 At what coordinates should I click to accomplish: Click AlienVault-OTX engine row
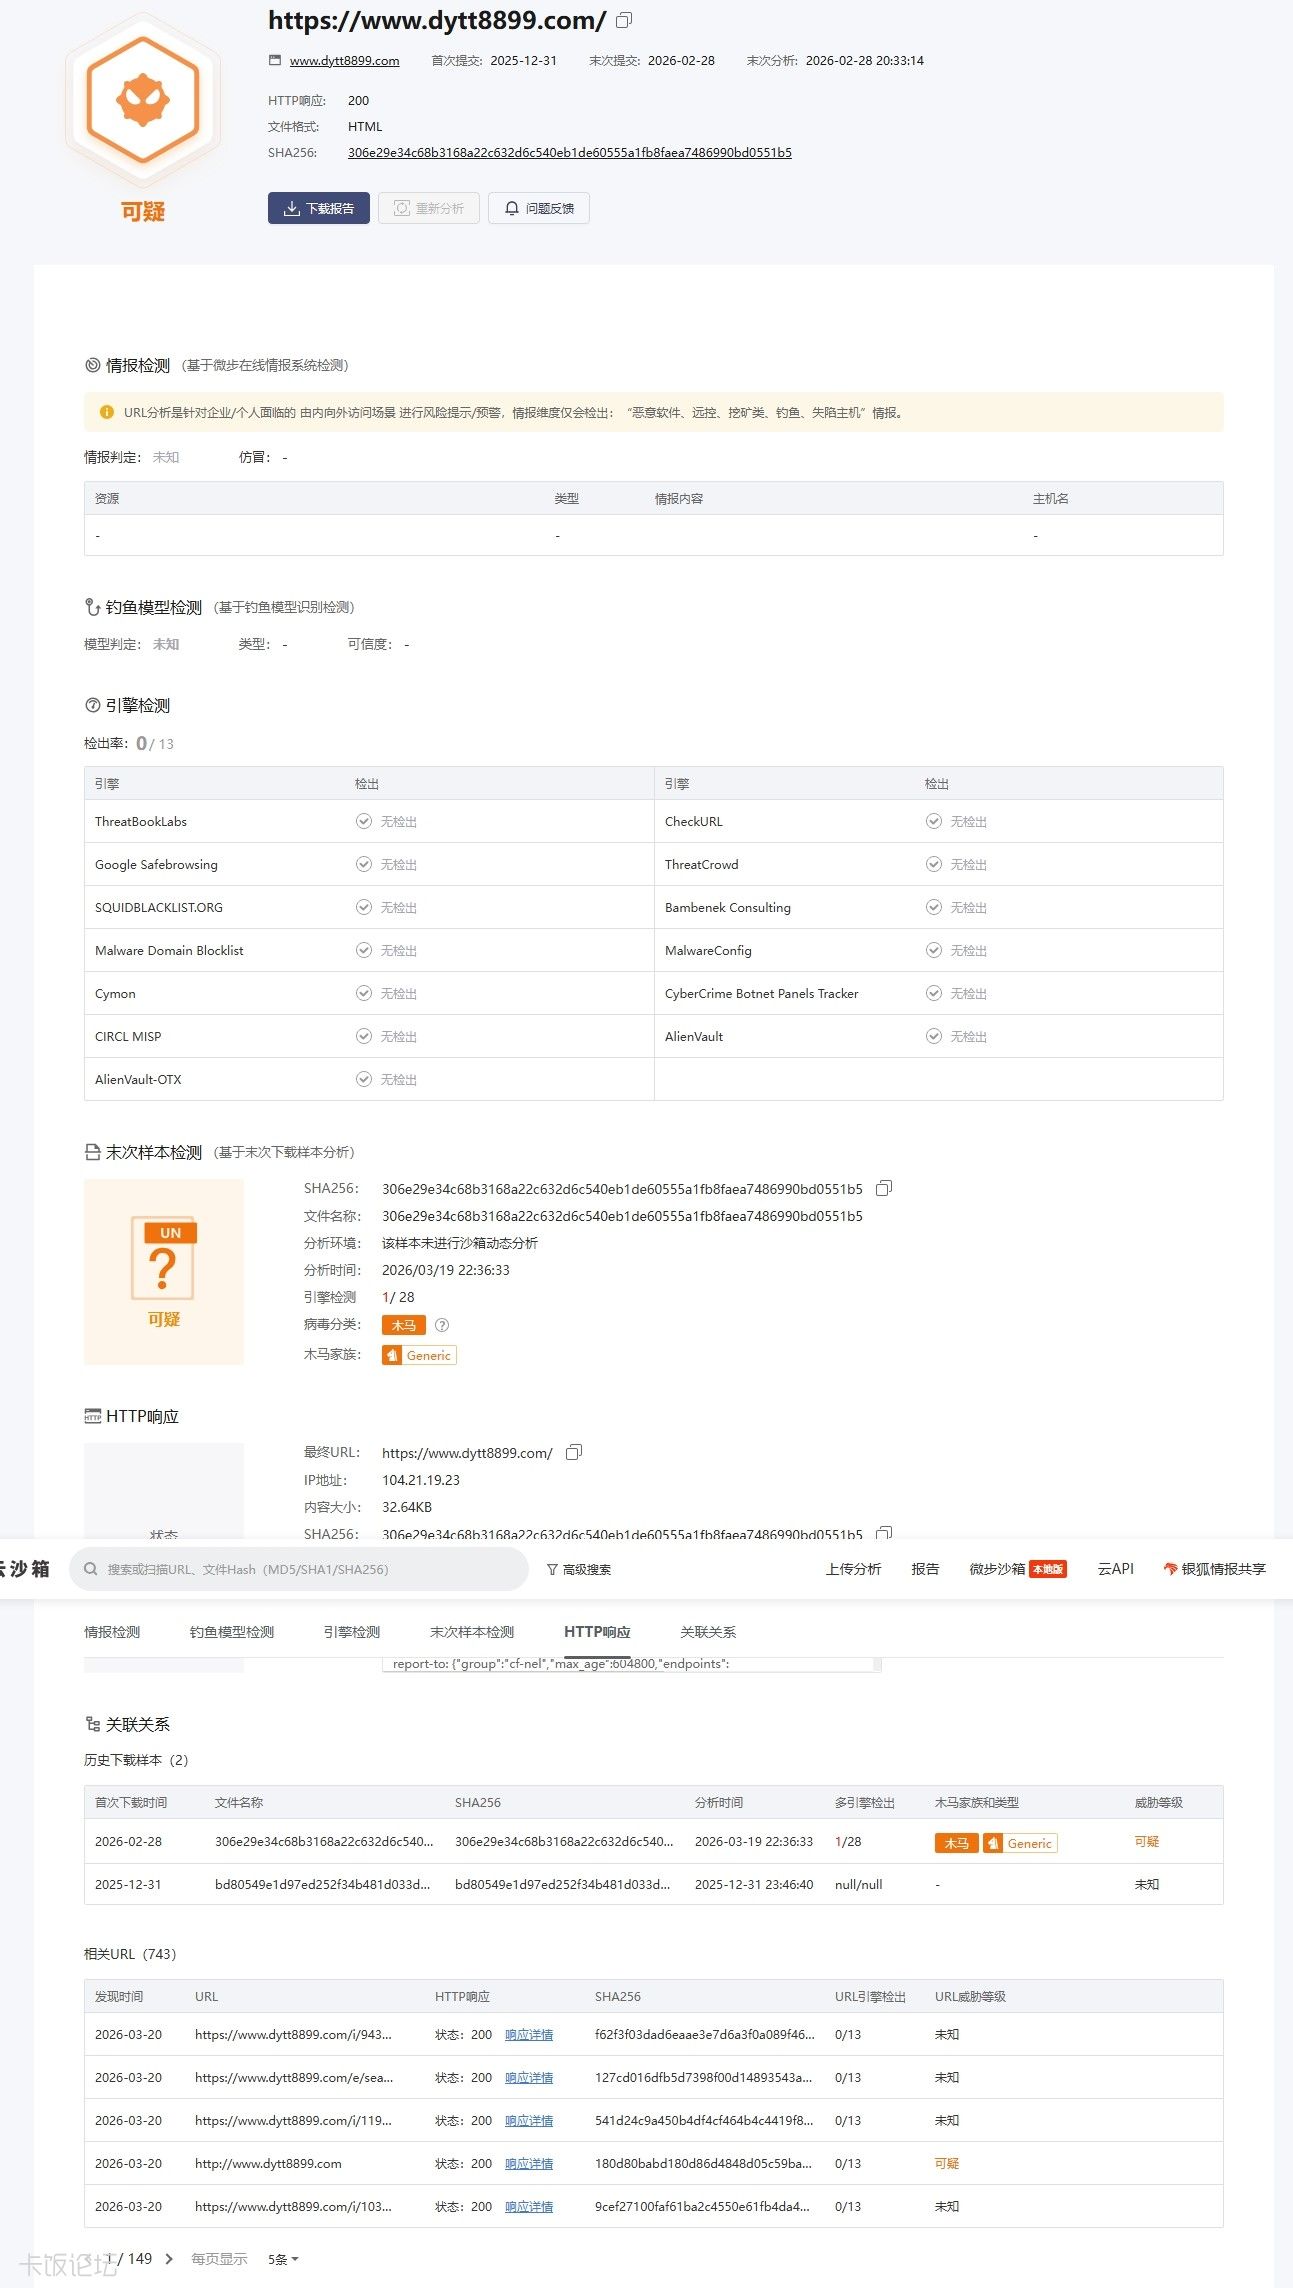pyautogui.click(x=369, y=1079)
